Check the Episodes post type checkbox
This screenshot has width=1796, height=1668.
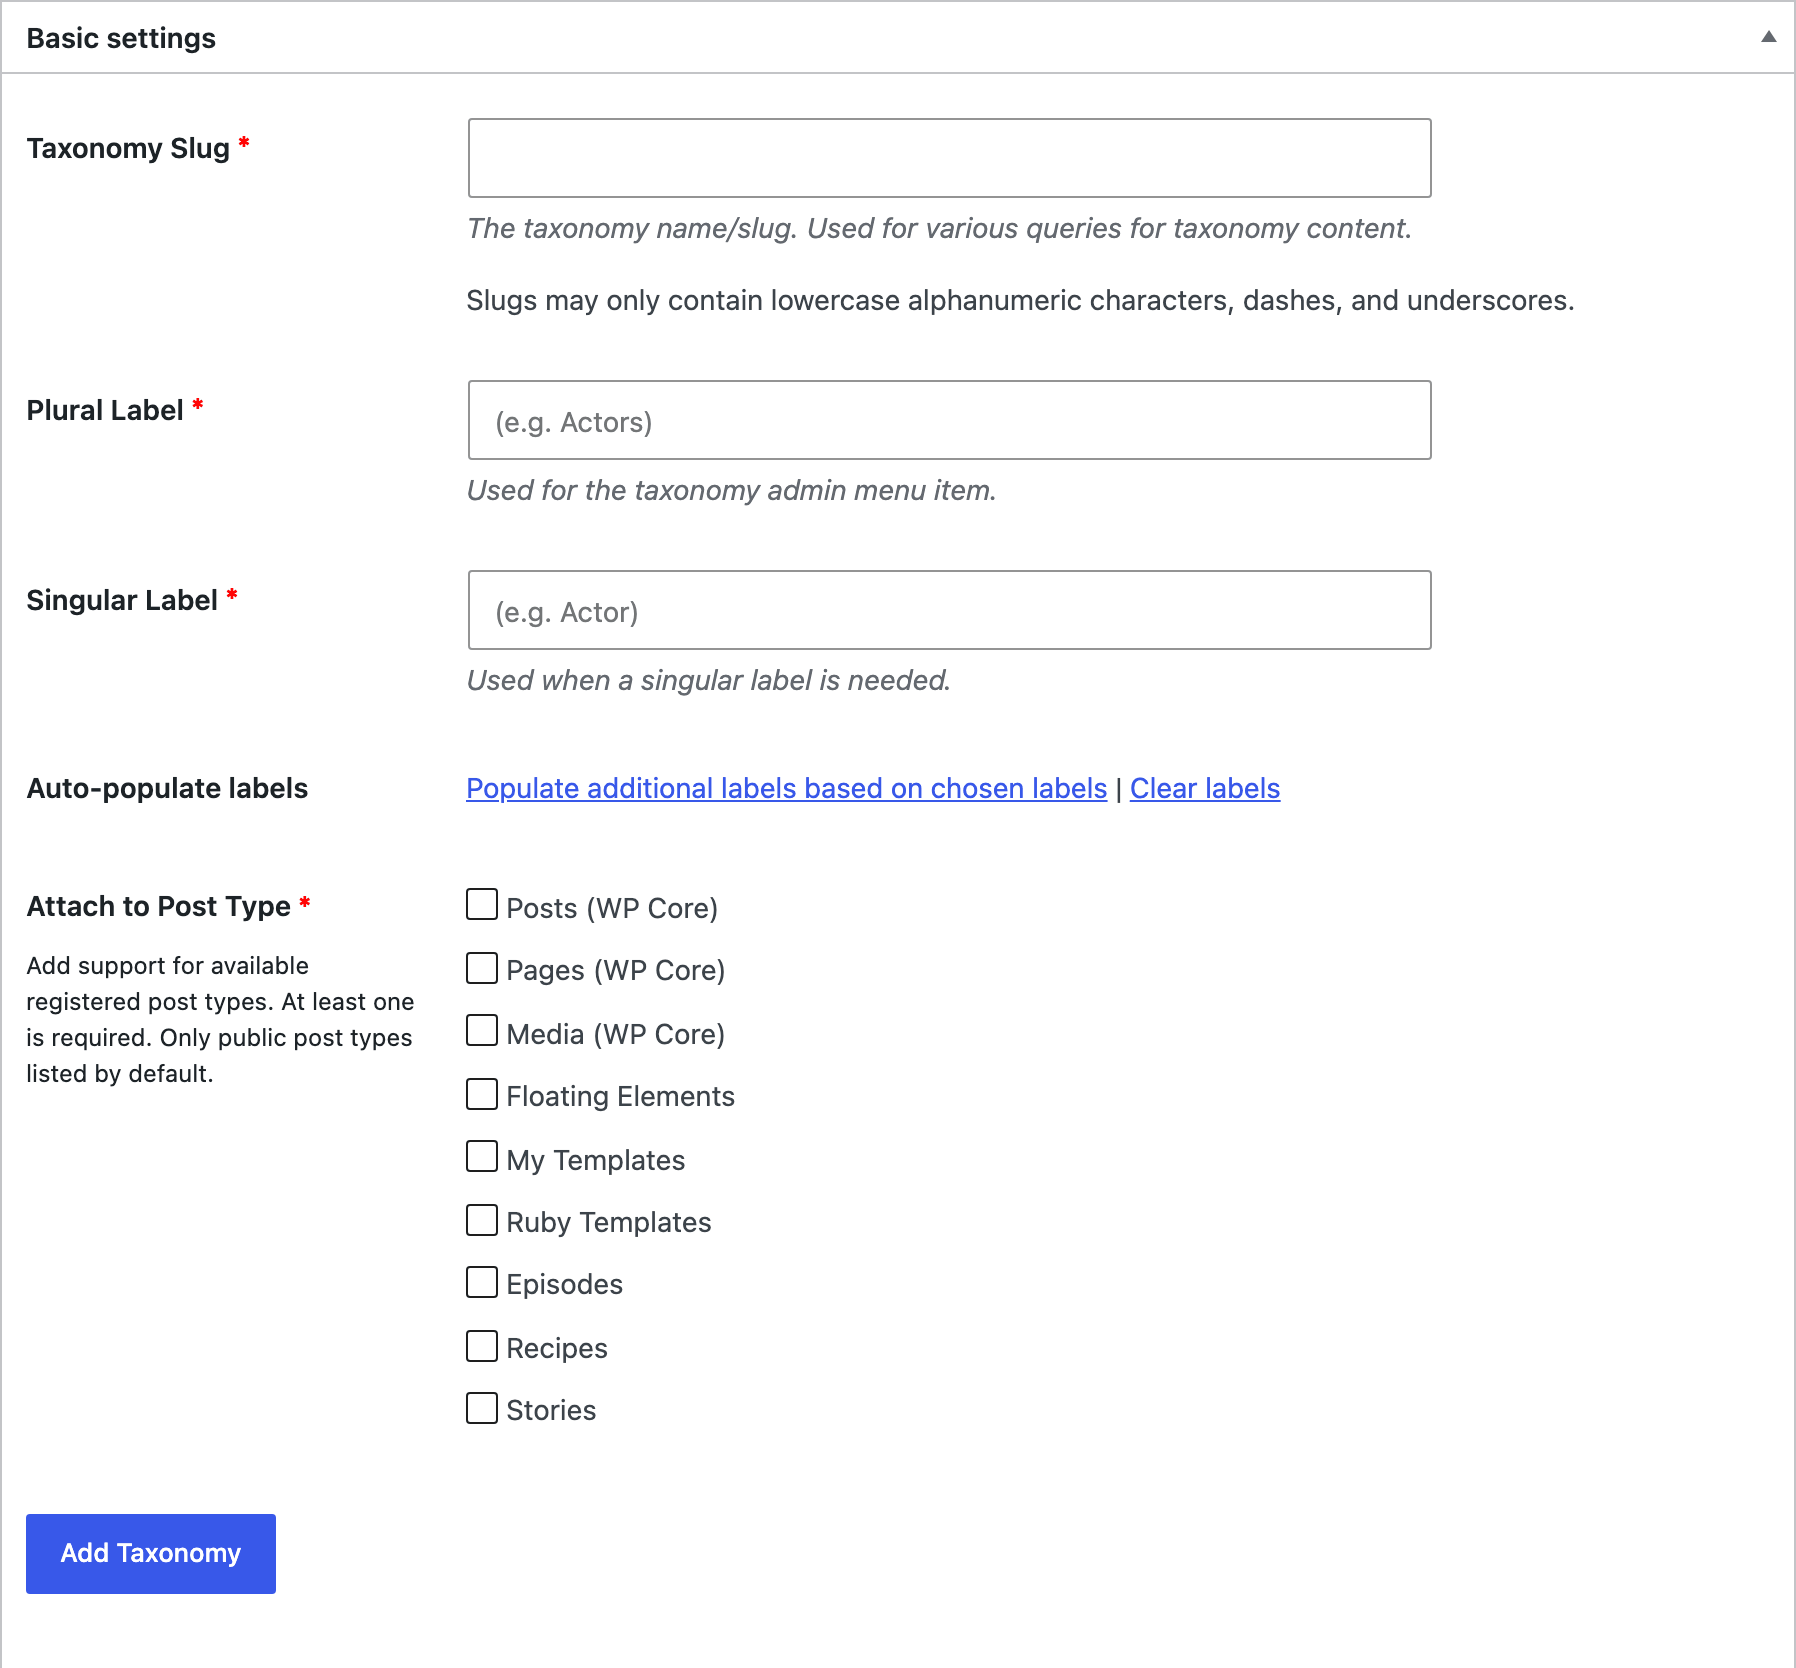click(x=482, y=1283)
